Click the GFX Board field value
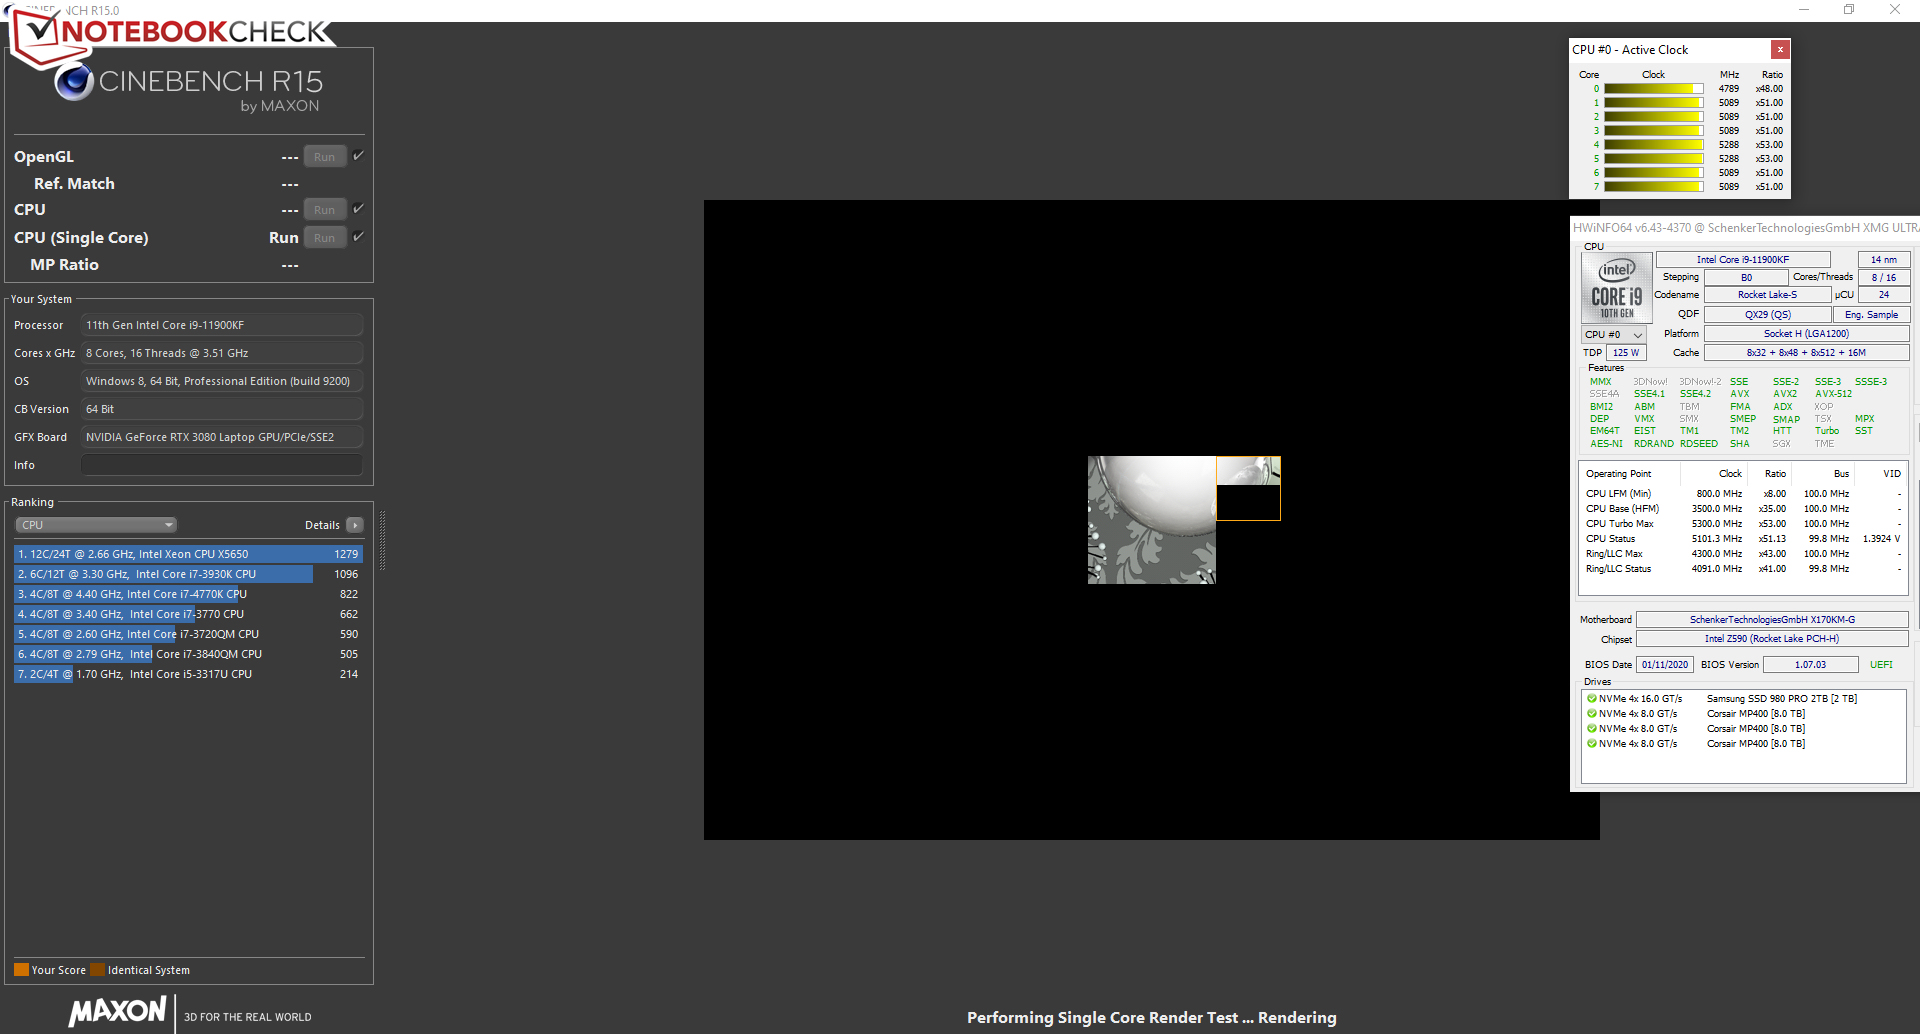Image resolution: width=1920 pixels, height=1034 pixels. (x=222, y=437)
